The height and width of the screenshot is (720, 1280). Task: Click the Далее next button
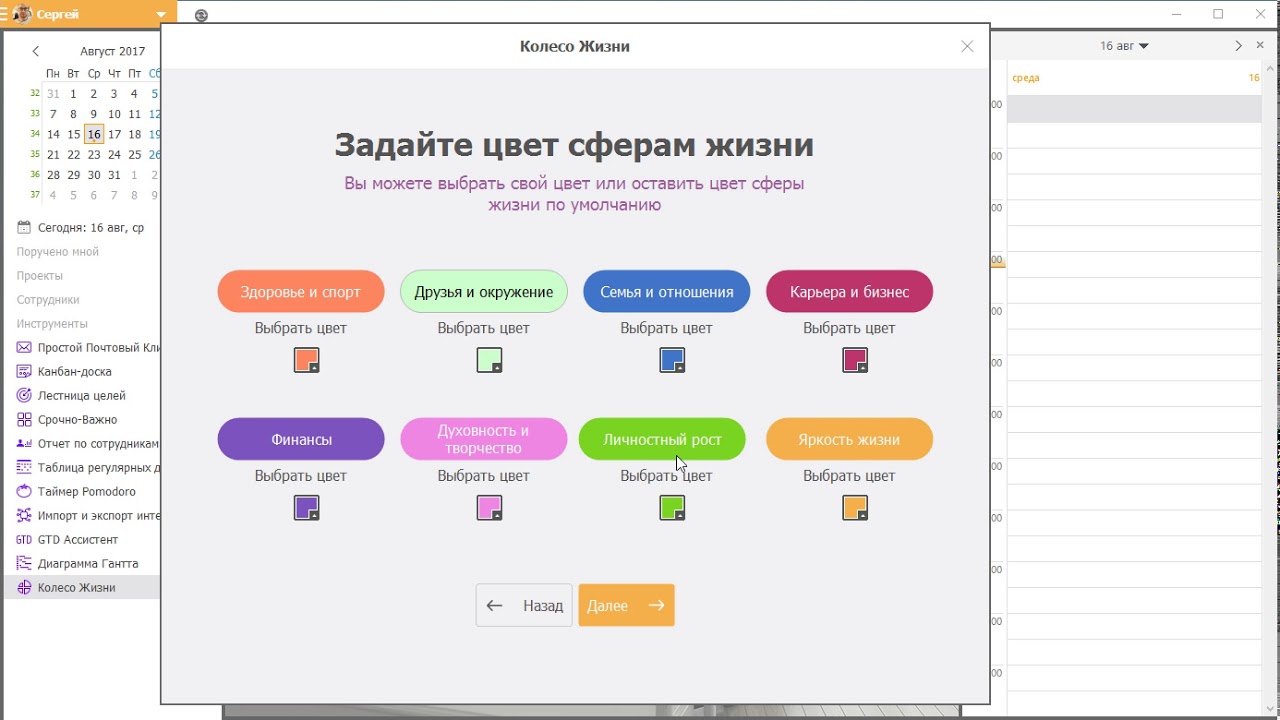[x=626, y=605]
